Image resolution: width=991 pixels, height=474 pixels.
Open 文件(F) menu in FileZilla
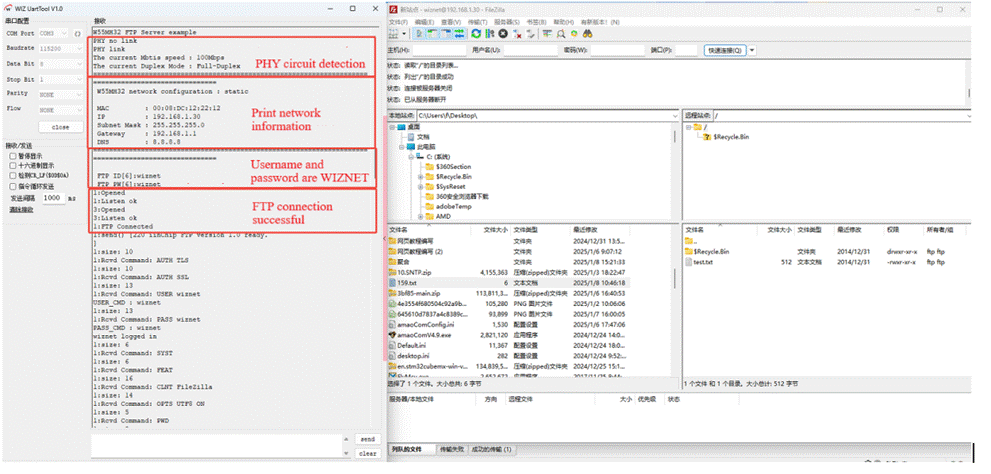point(398,21)
